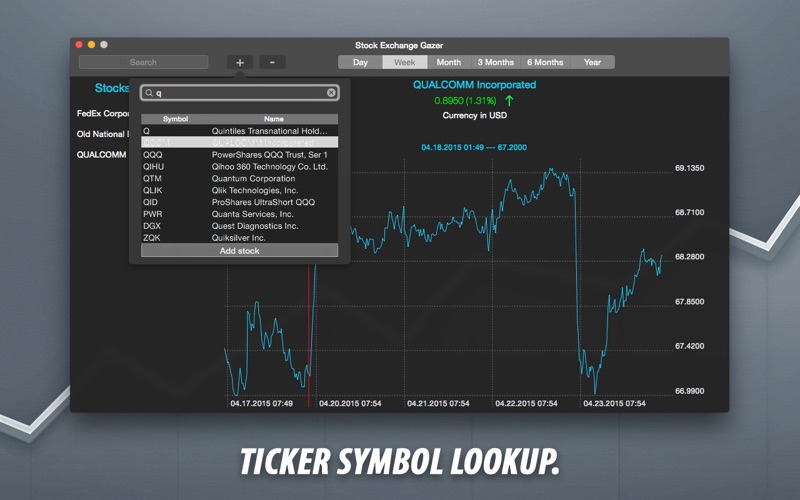
Task: Click the 04.22.2015 07:54 axis label
Action: (x=527, y=404)
